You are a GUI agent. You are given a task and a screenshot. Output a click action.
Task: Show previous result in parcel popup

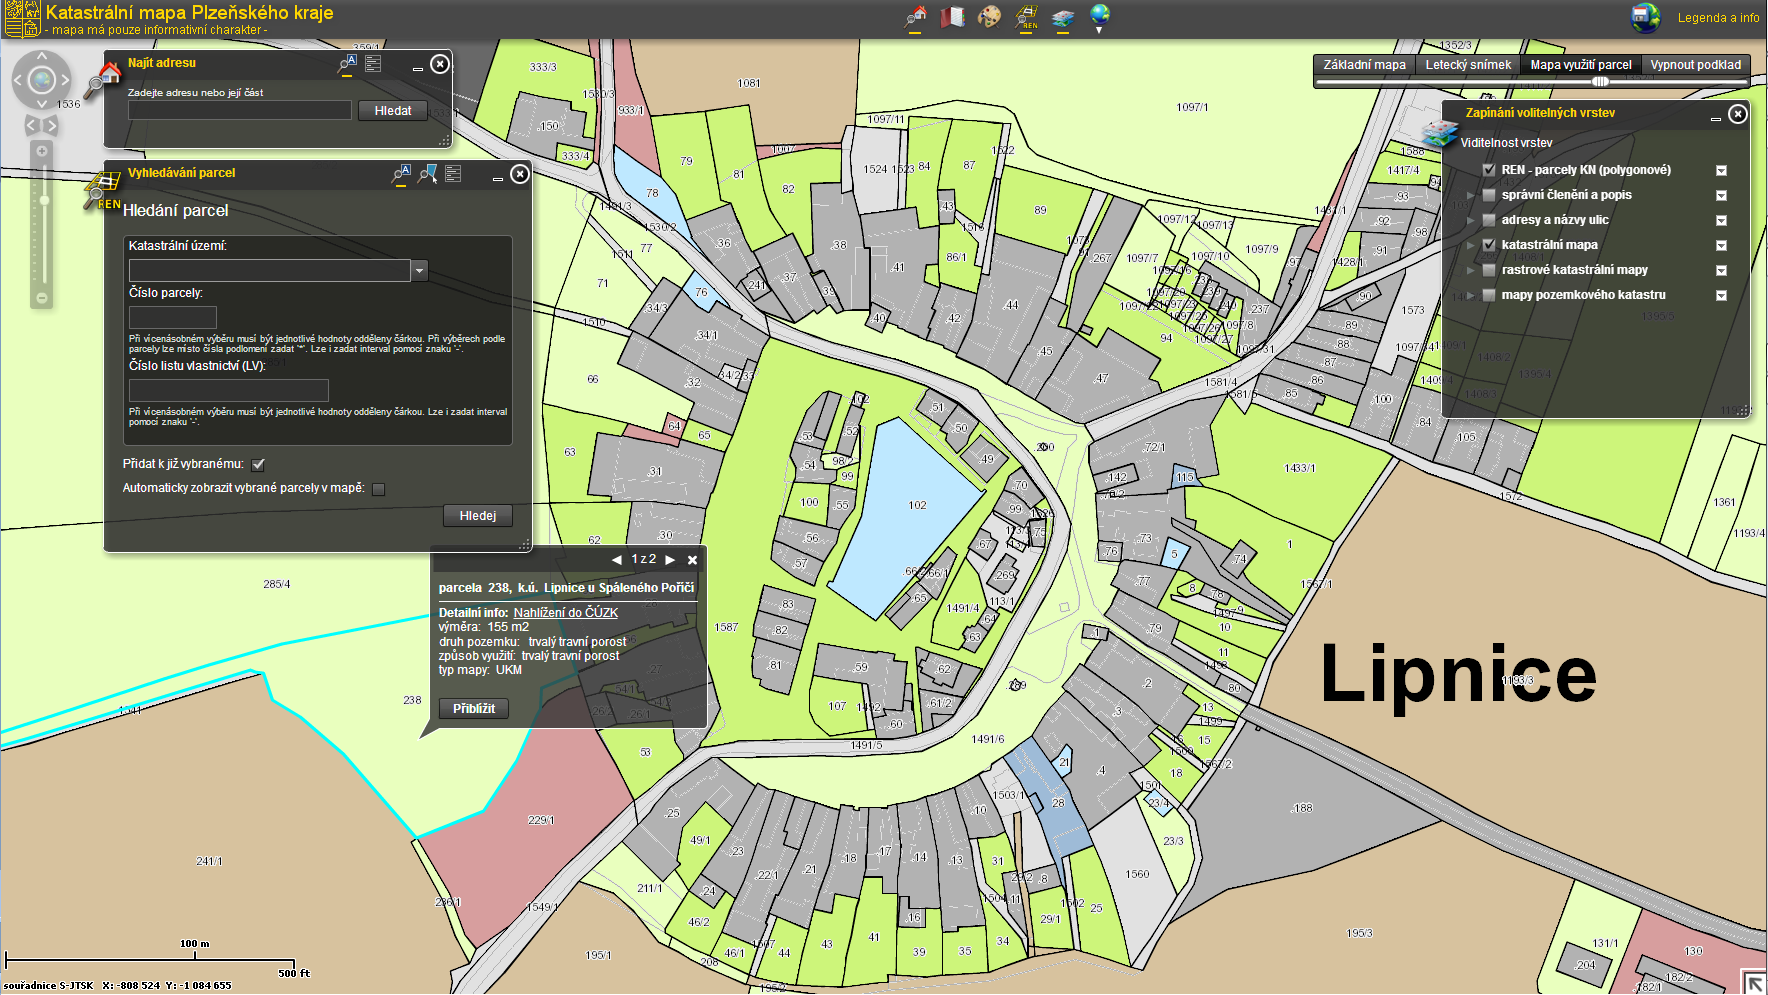616,560
